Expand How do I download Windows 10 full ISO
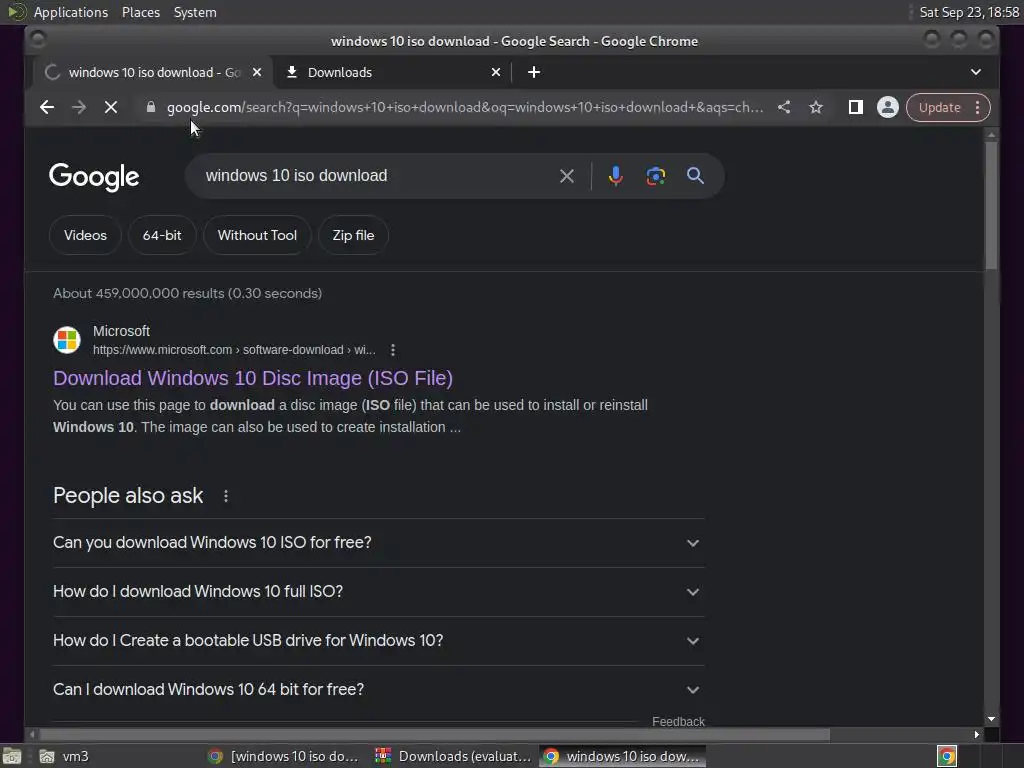The width and height of the screenshot is (1024, 768). (379, 592)
